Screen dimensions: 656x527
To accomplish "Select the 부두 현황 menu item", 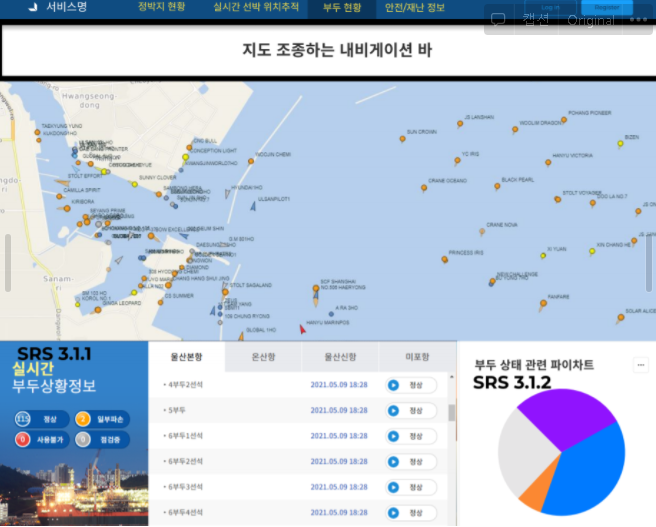I will point(342,8).
